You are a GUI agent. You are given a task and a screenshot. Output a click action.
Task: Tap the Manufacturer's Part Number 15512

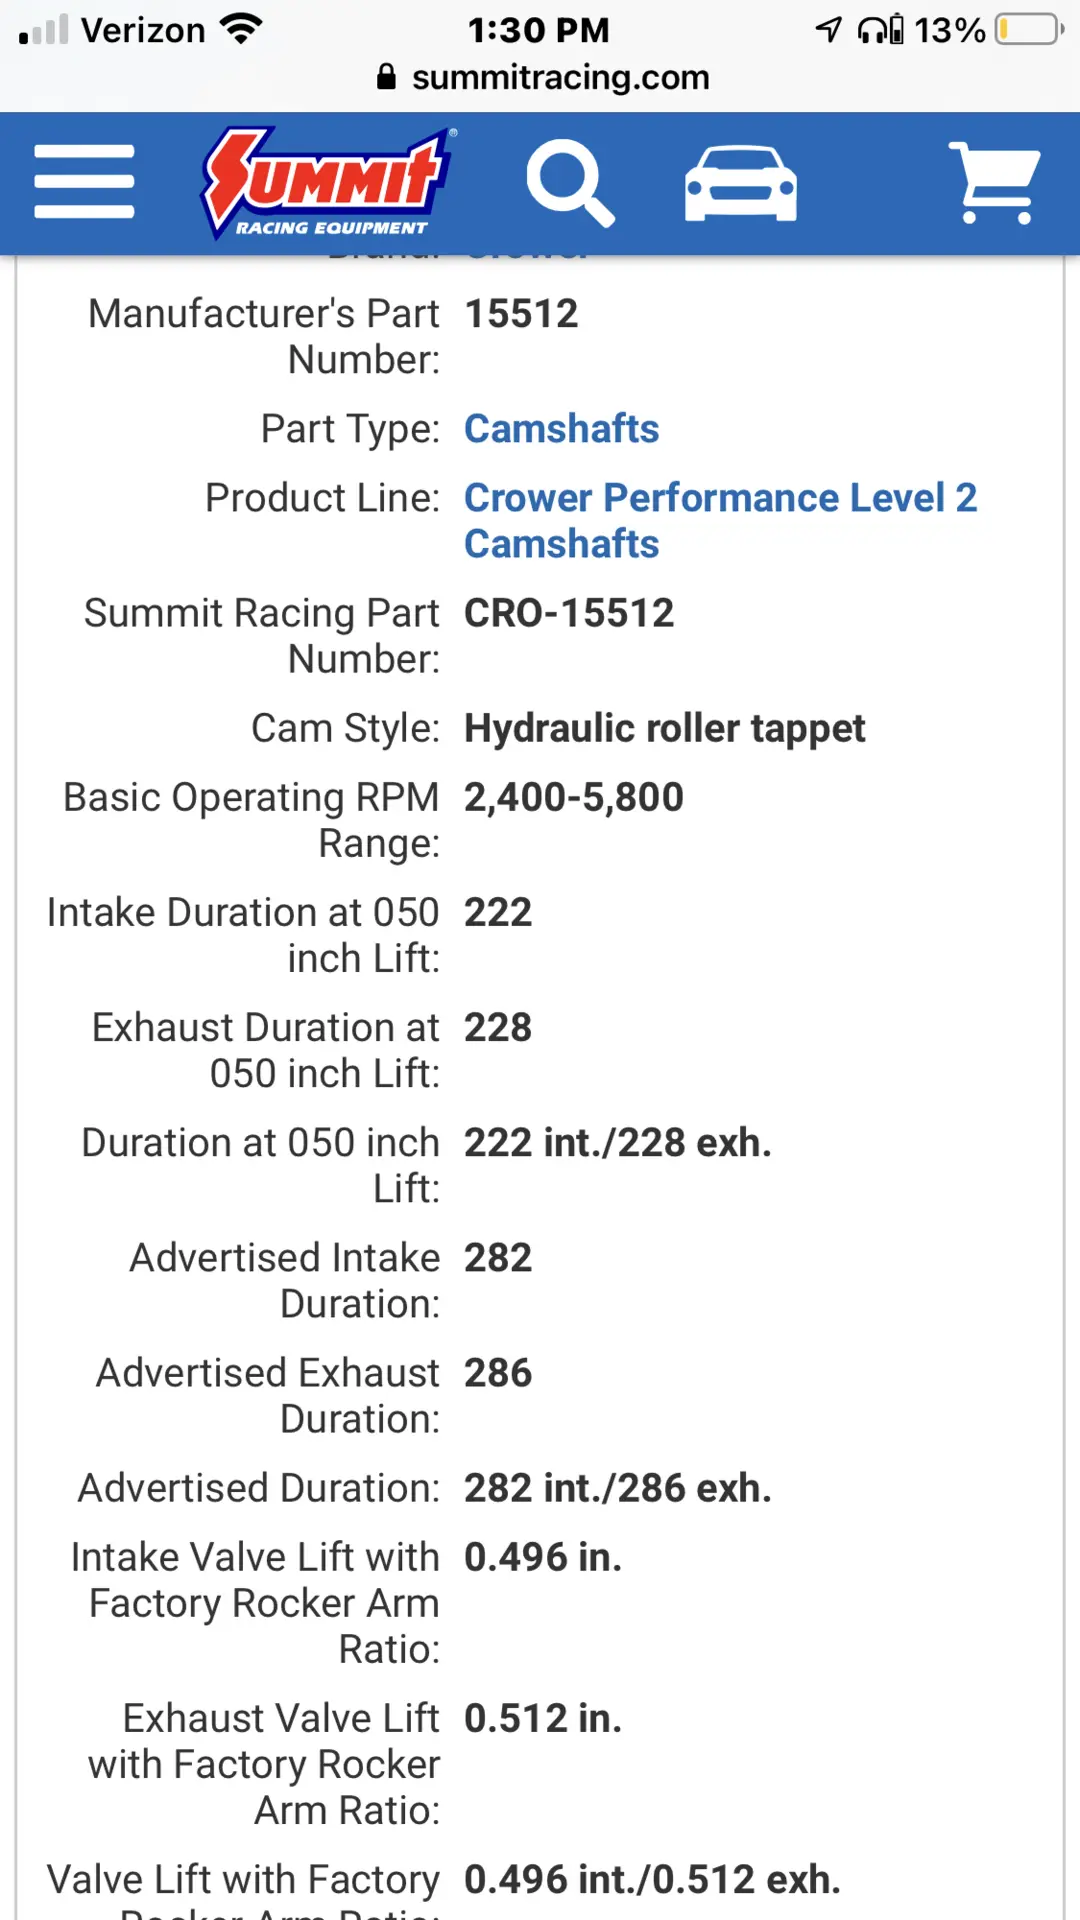(x=521, y=314)
